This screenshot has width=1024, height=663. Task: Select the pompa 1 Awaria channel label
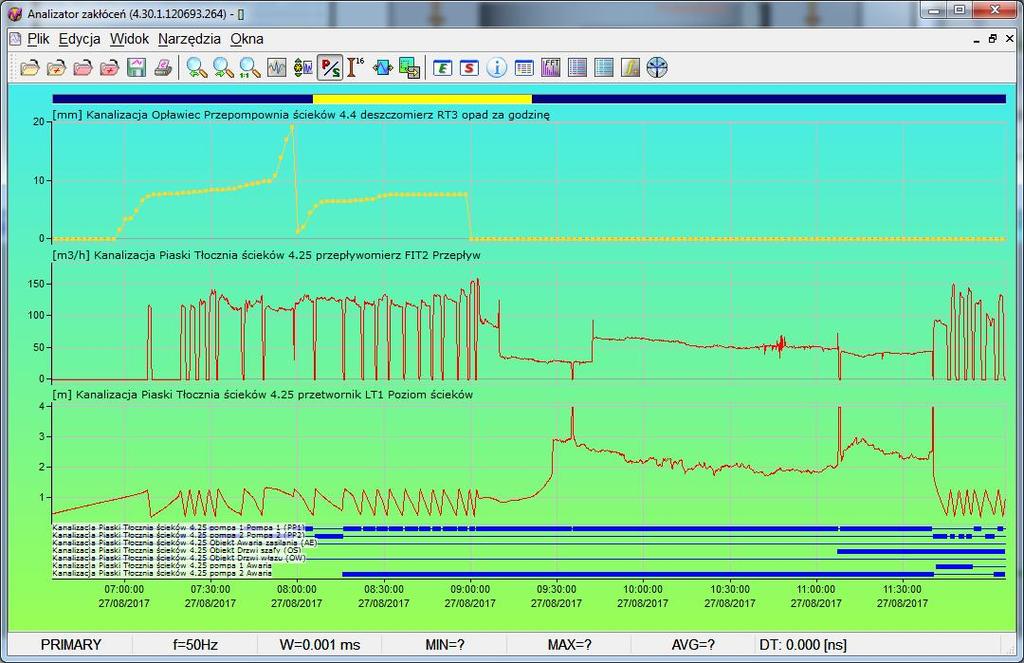coord(161,566)
